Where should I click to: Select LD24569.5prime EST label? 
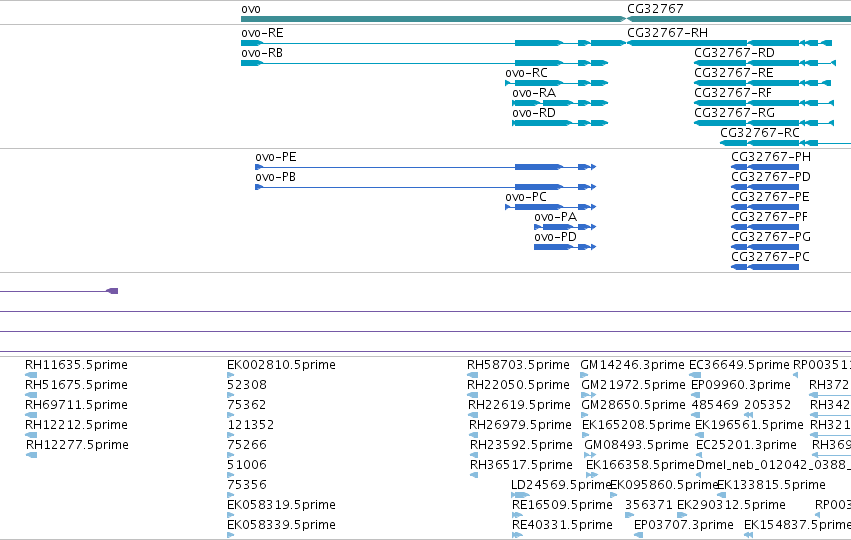pos(561,485)
